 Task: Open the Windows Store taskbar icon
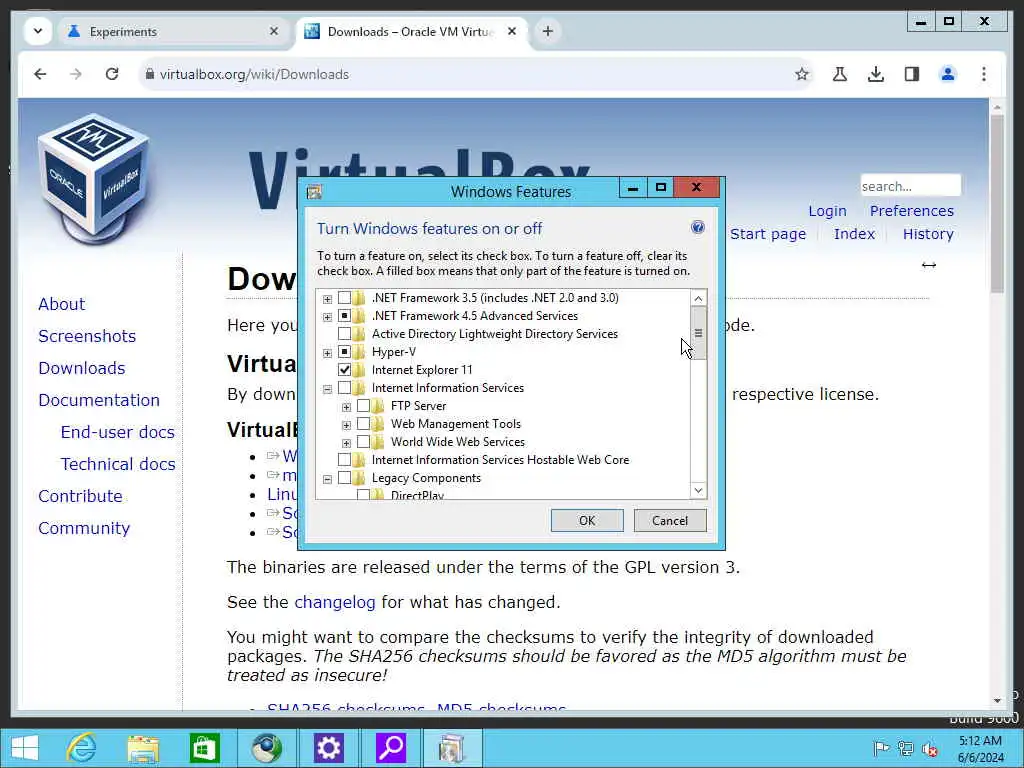[204, 748]
